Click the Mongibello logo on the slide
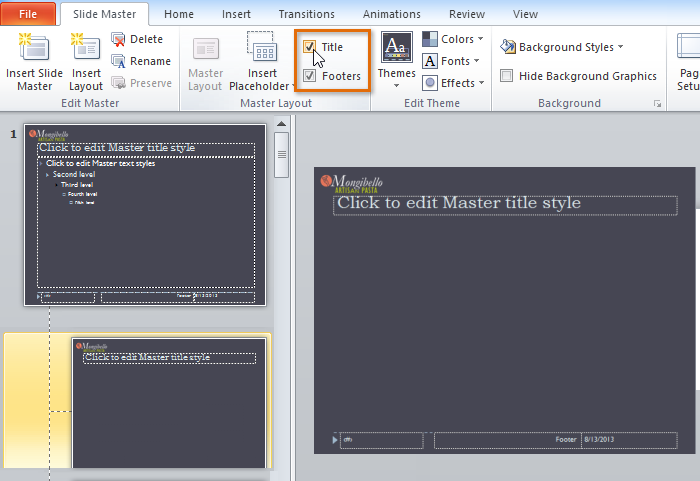The height and width of the screenshot is (481, 700). point(352,184)
